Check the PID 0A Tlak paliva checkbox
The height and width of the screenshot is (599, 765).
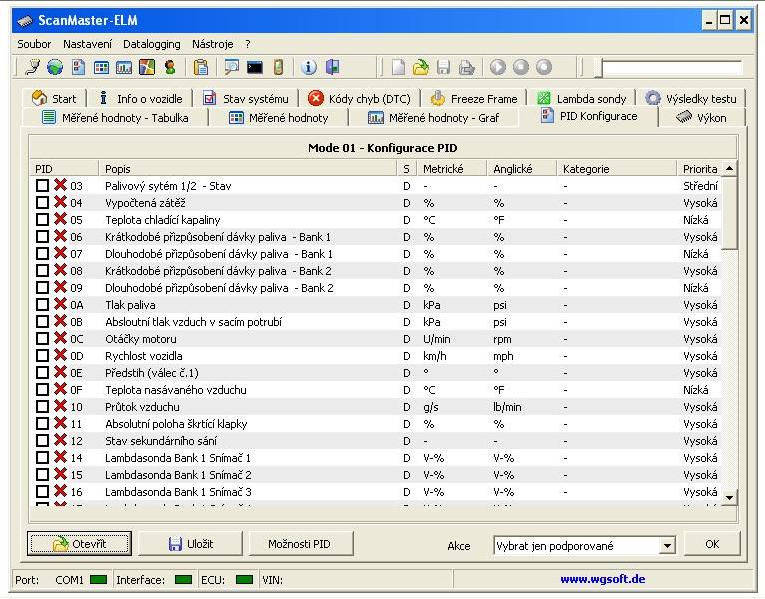click(x=42, y=304)
